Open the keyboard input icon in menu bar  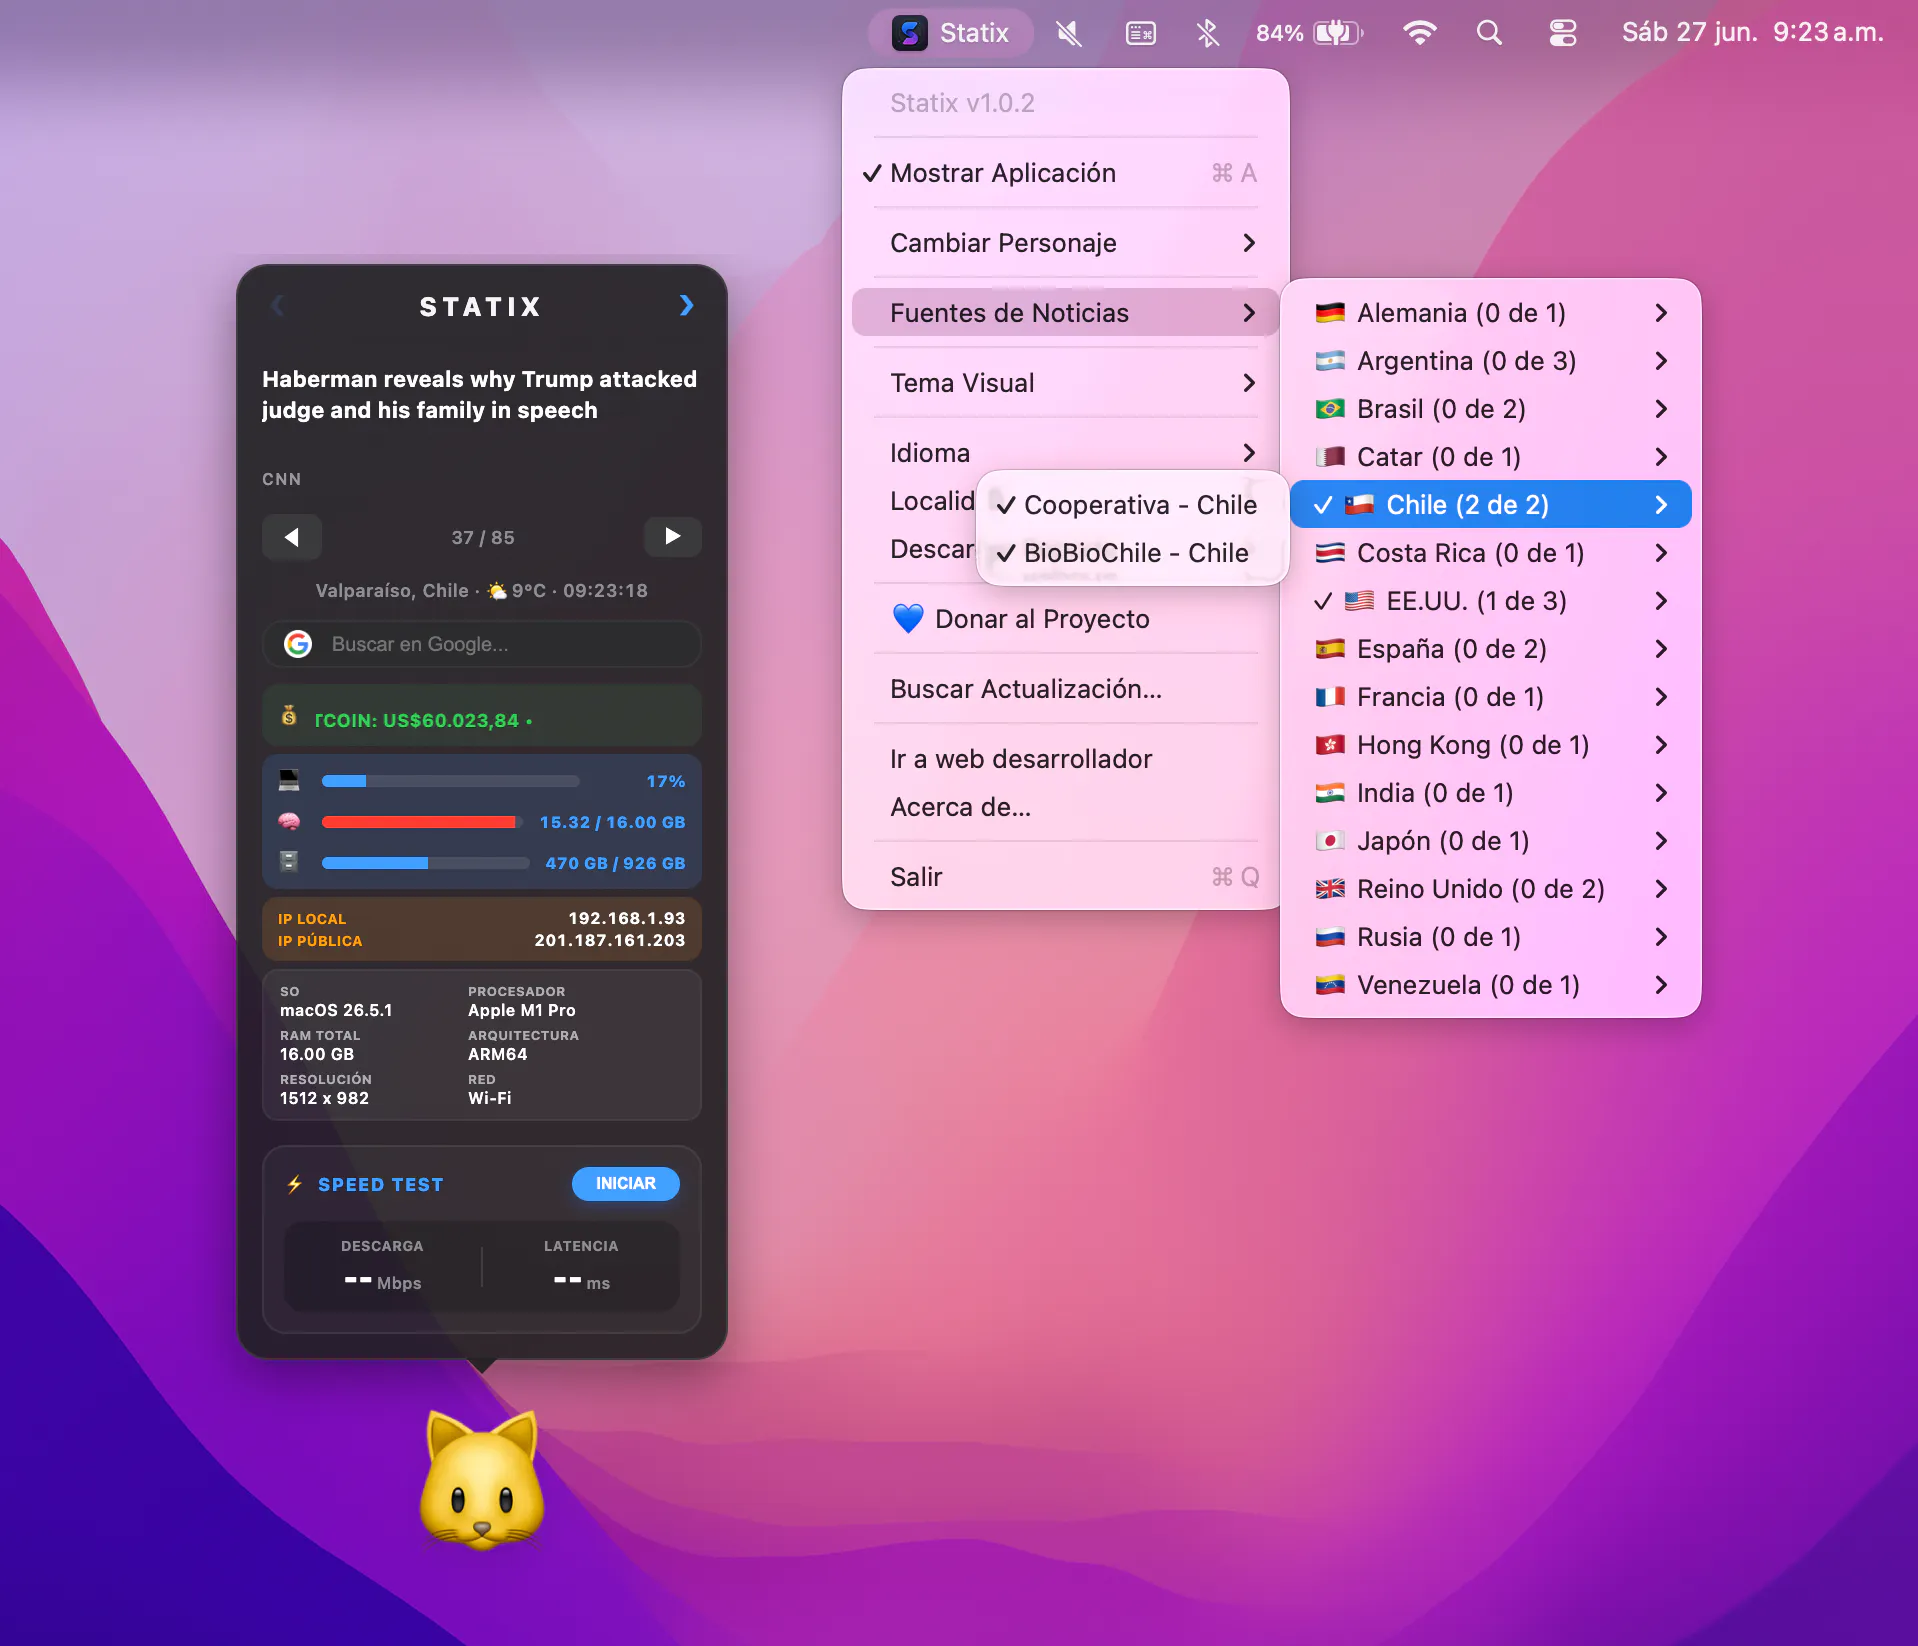pyautogui.click(x=1141, y=33)
